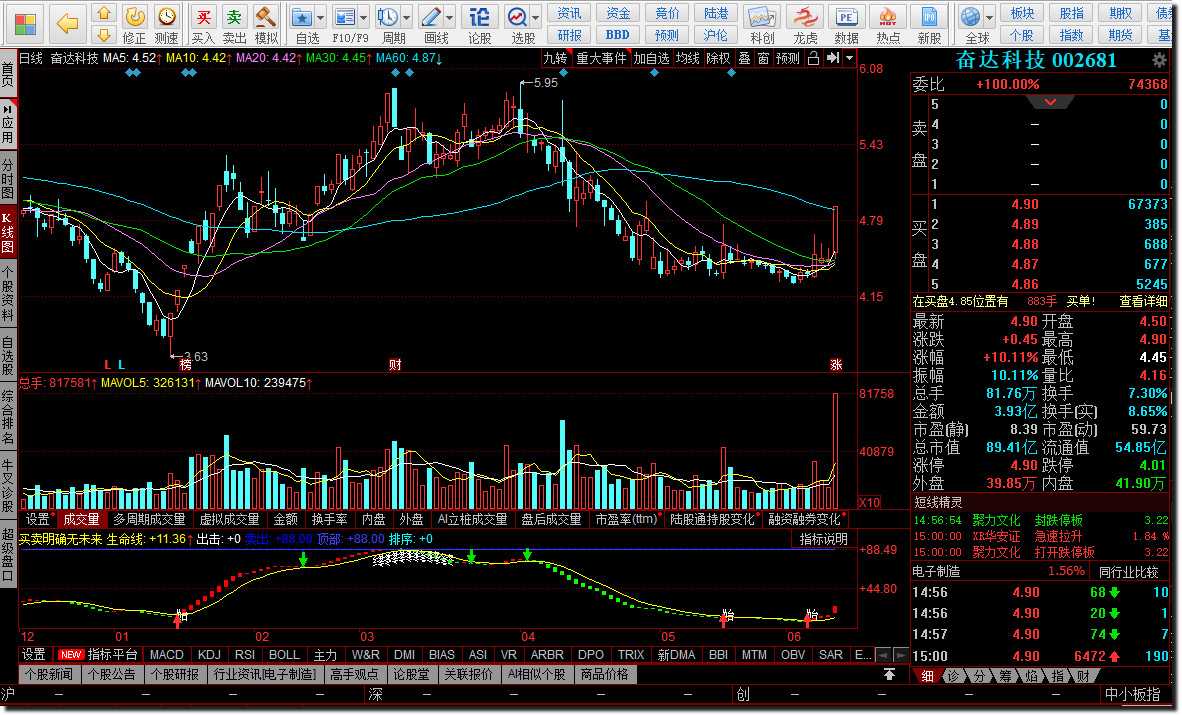
Task: Click 查看详细 view details link
Action: pos(1143,301)
